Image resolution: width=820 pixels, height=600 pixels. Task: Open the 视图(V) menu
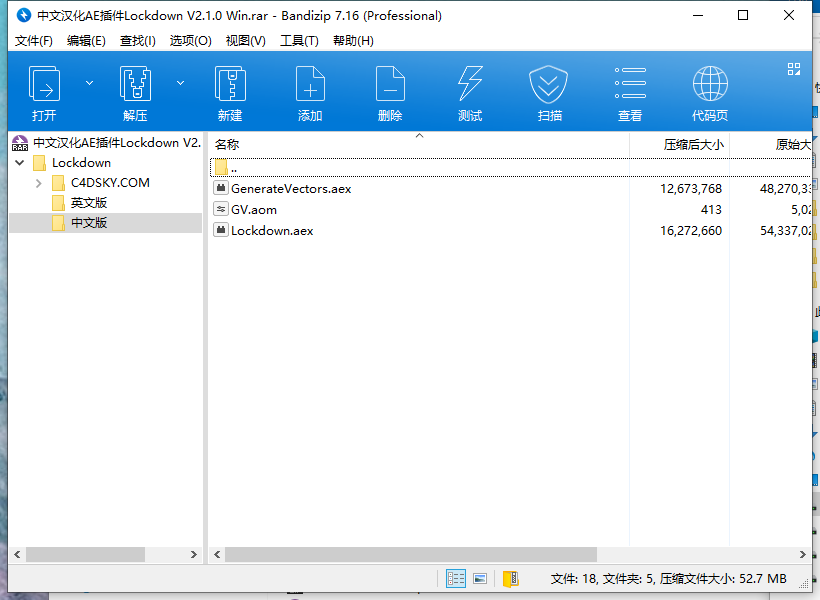pos(246,41)
